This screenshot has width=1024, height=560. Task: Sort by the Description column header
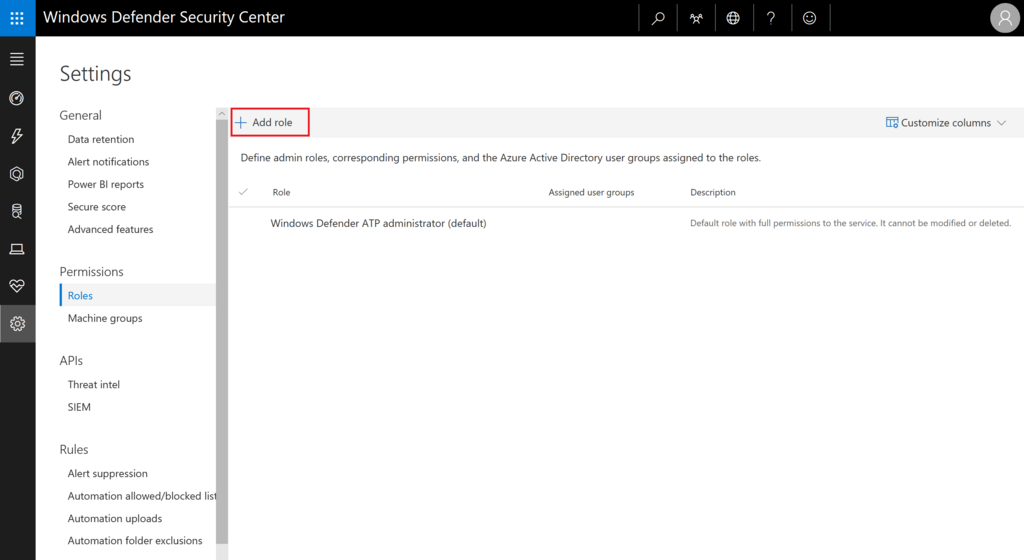(712, 193)
